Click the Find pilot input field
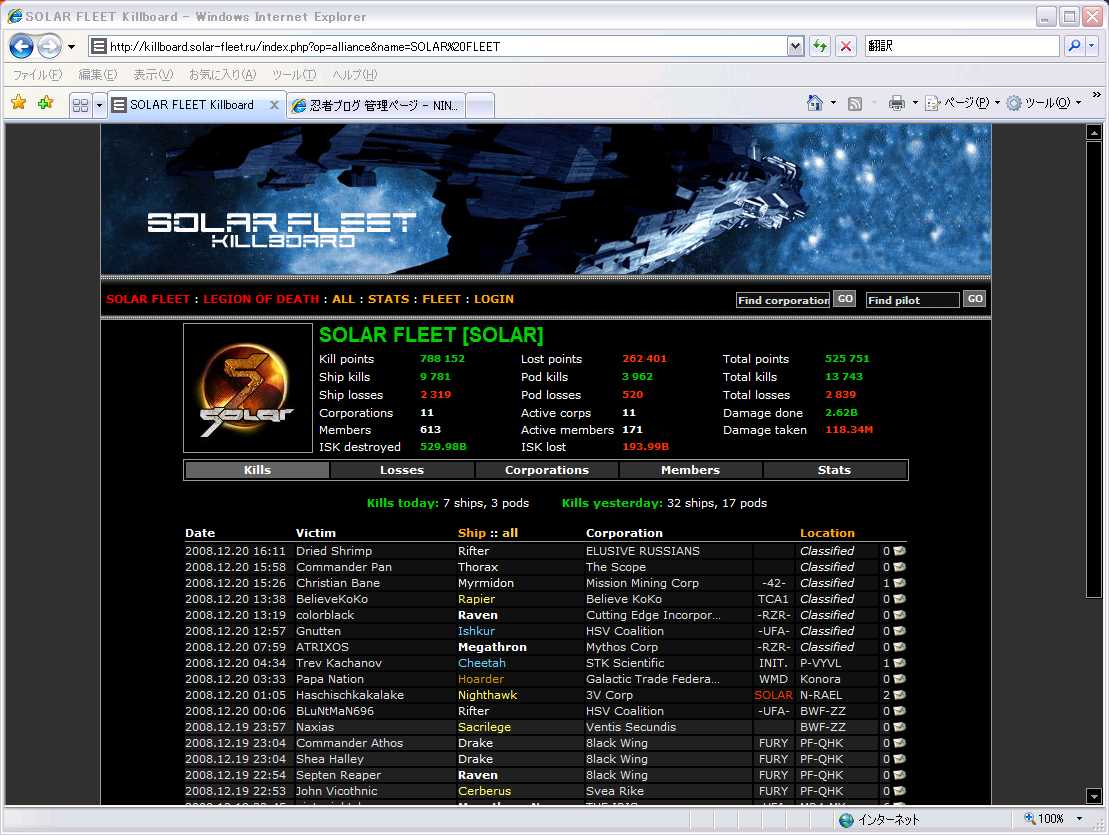Viewport: 1109px width, 835px height. (912, 300)
